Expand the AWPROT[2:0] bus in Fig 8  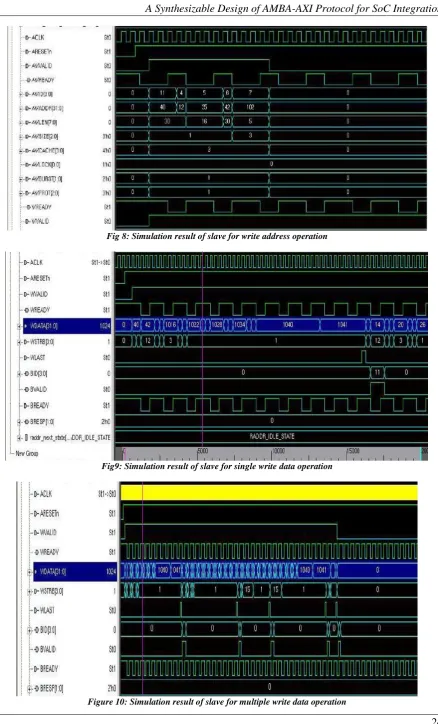tap(20, 193)
